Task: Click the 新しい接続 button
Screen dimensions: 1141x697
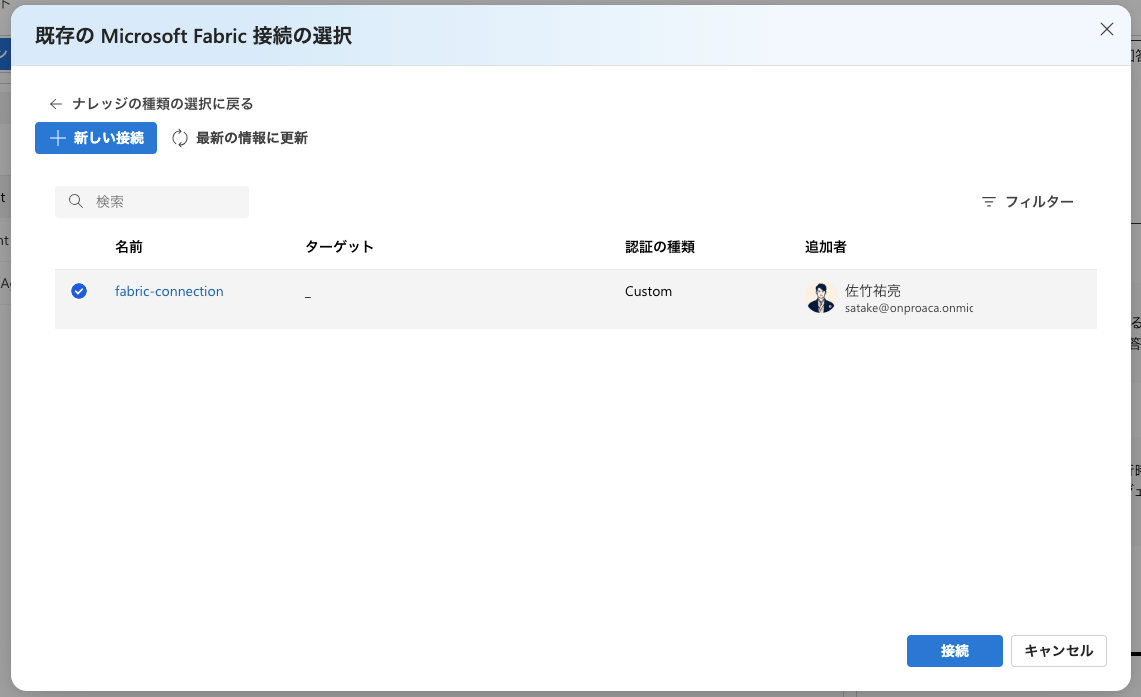Action: click(x=96, y=138)
